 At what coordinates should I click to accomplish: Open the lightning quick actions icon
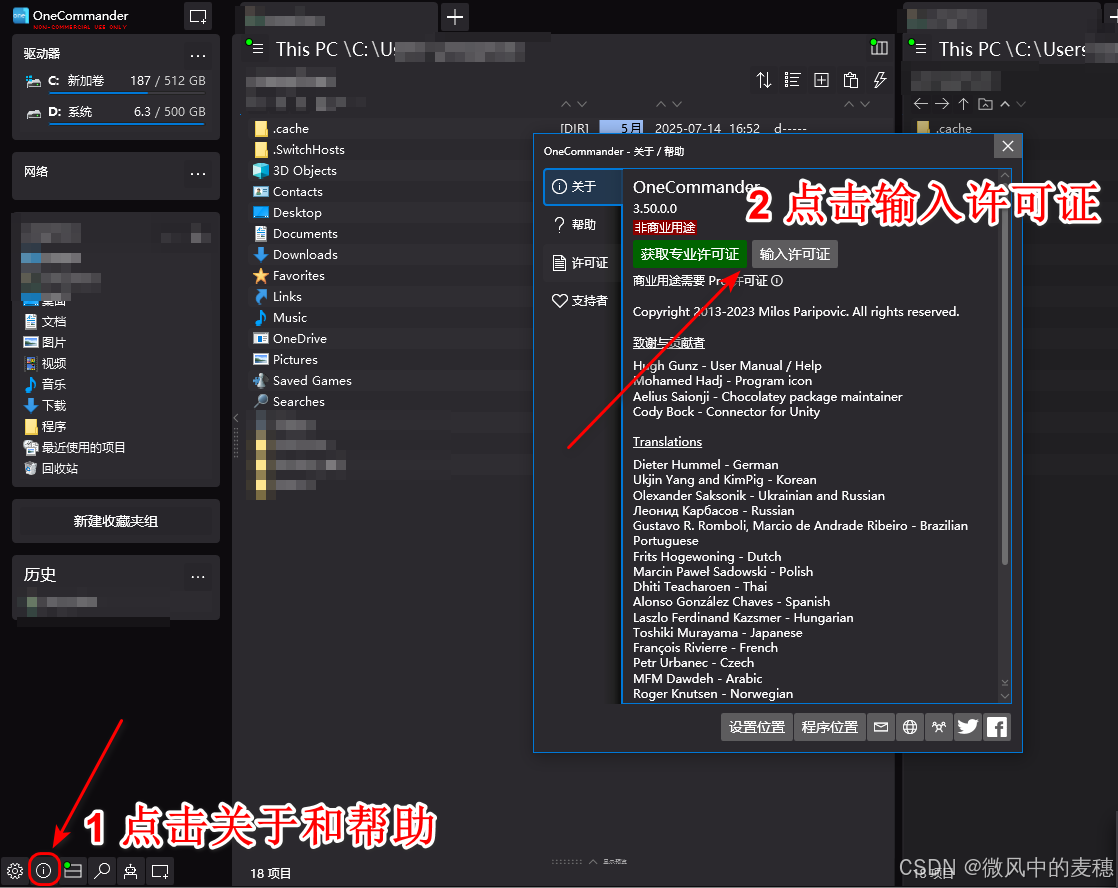[x=880, y=80]
